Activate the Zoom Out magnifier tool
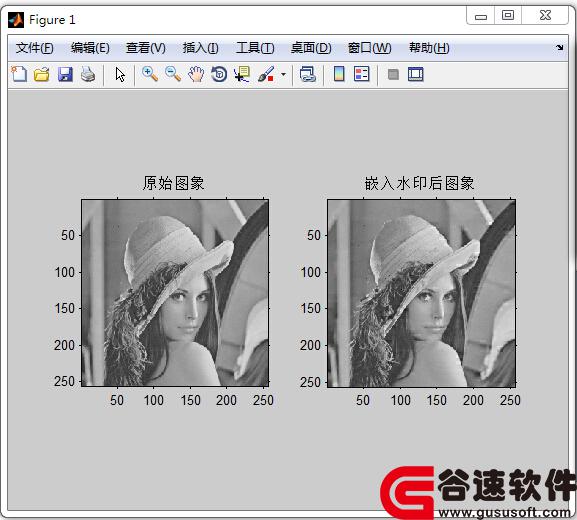 [x=173, y=74]
